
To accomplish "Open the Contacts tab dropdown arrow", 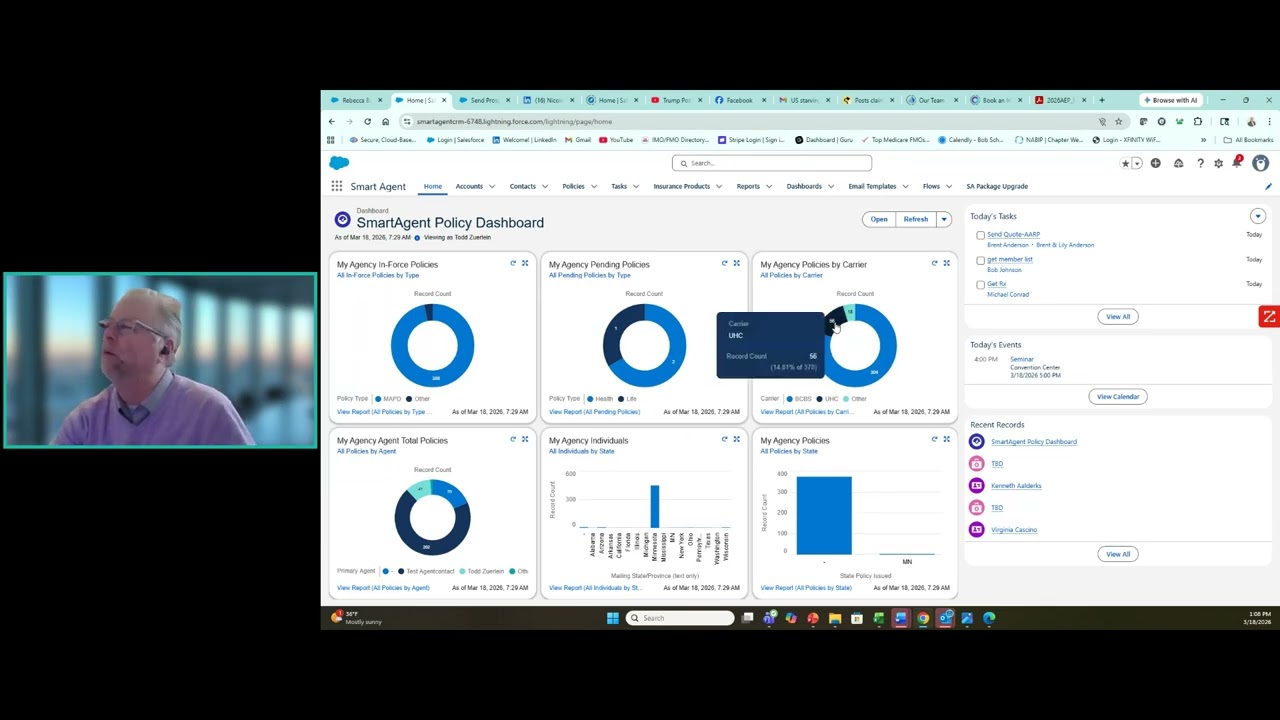I will tap(544, 186).
